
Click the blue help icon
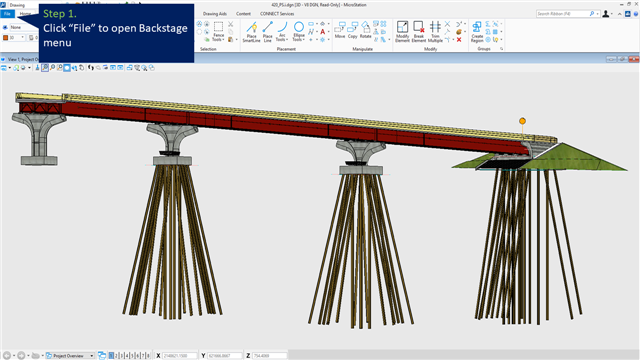click(x=636, y=14)
